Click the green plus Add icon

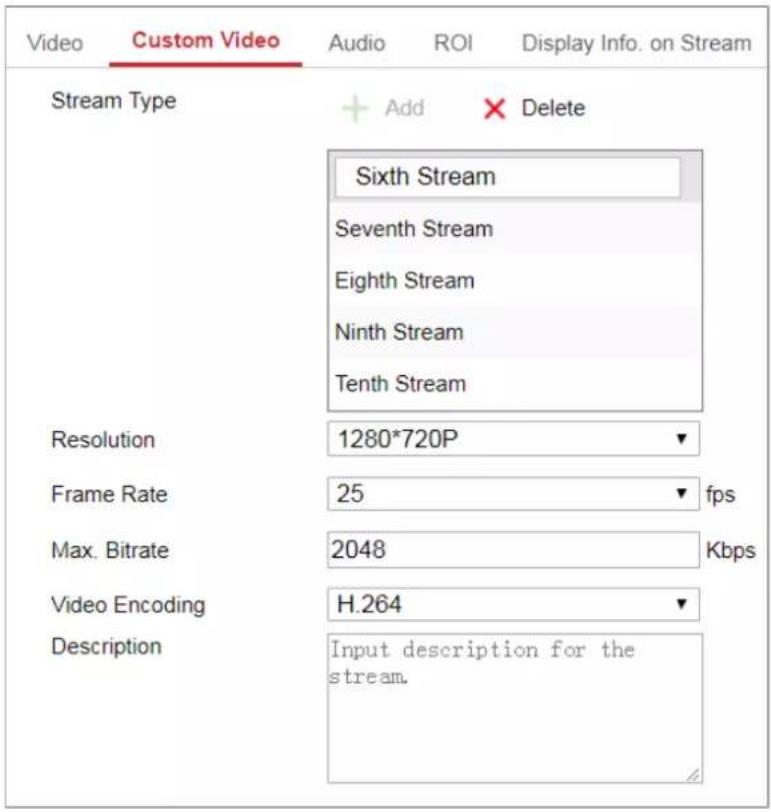[355, 109]
